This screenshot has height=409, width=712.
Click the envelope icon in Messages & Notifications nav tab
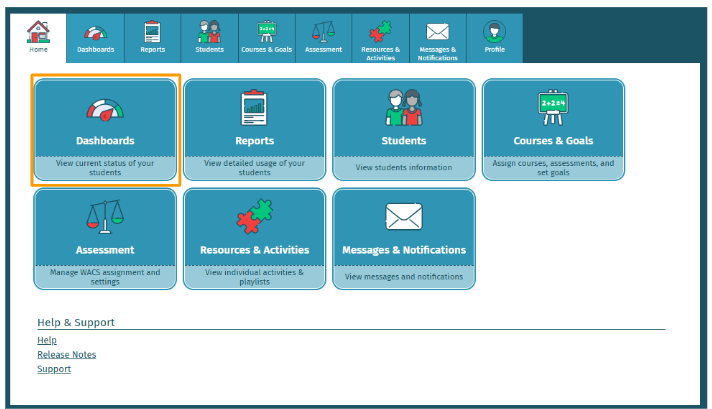point(437,32)
